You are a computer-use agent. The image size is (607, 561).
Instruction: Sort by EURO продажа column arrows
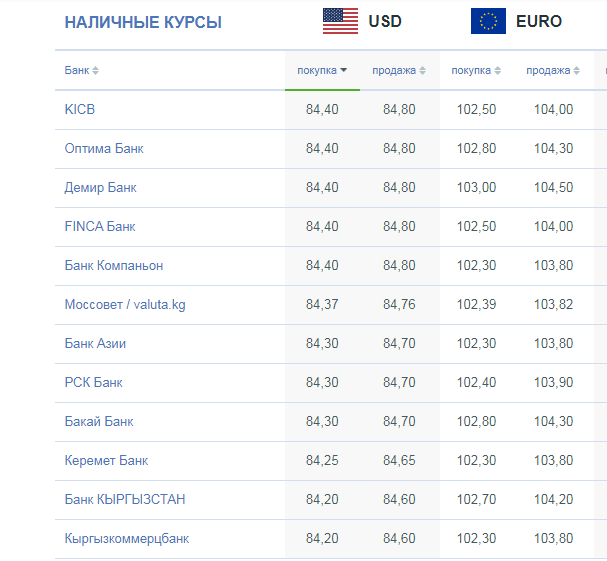click(x=576, y=70)
